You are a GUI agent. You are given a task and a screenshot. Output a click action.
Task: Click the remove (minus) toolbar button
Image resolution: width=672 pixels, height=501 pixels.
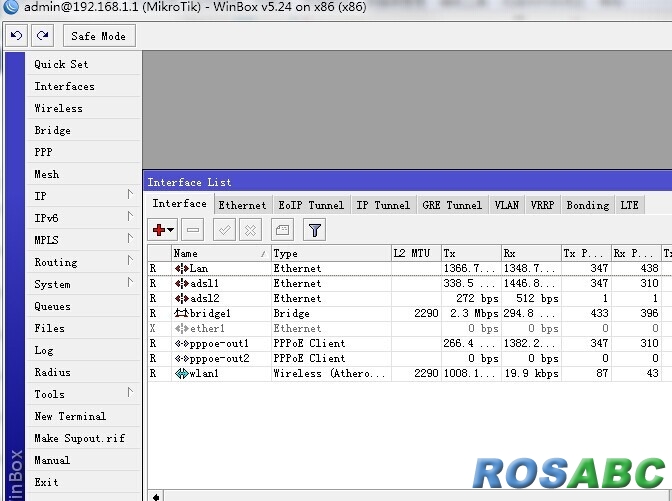[x=192, y=230]
